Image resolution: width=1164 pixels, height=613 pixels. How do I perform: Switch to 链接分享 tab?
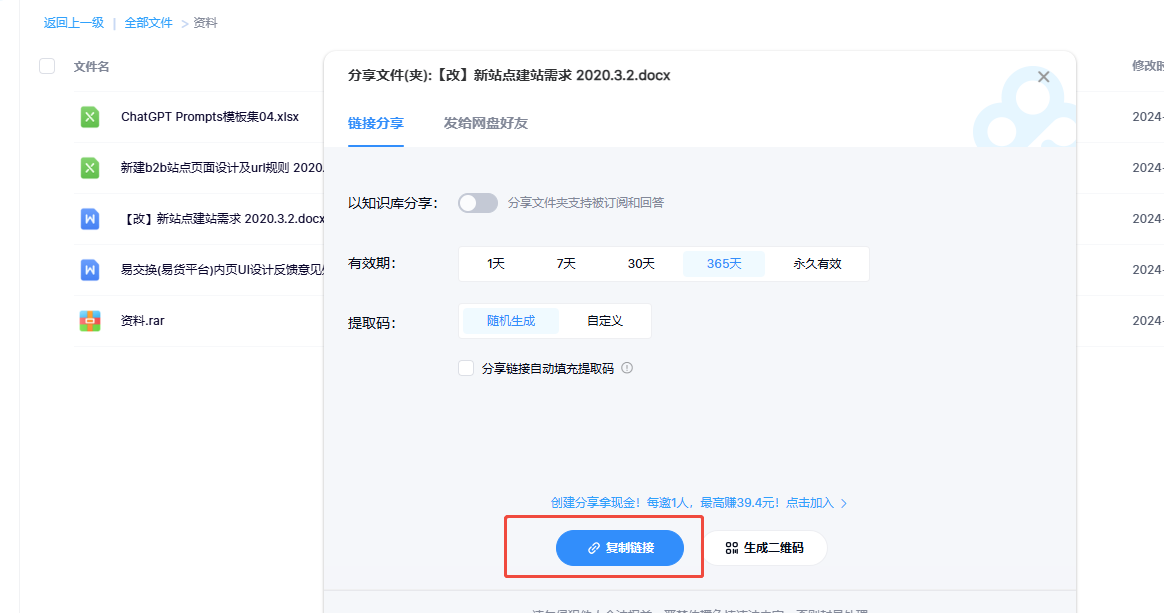(375, 123)
